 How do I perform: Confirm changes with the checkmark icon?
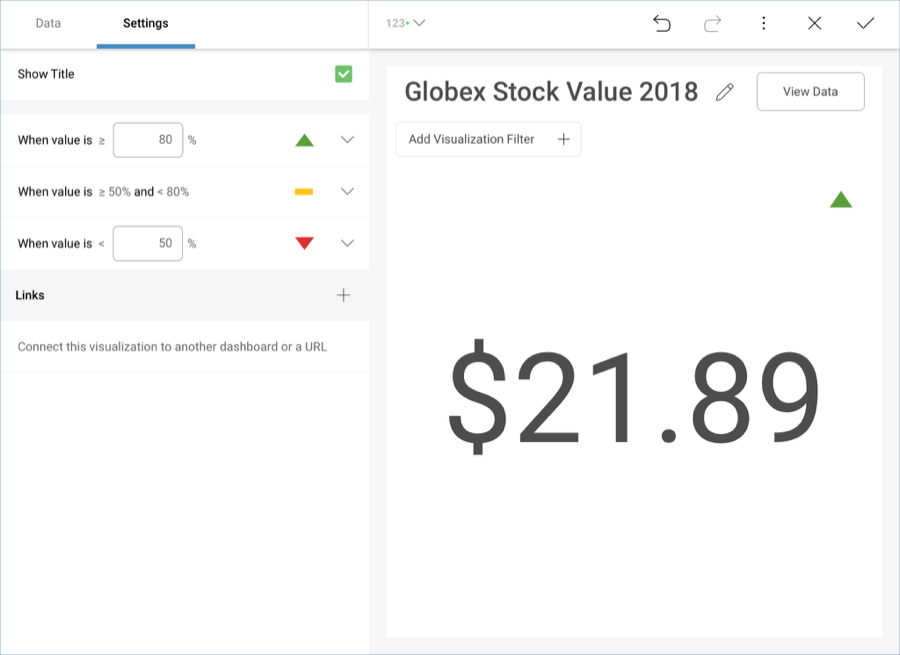pos(866,23)
